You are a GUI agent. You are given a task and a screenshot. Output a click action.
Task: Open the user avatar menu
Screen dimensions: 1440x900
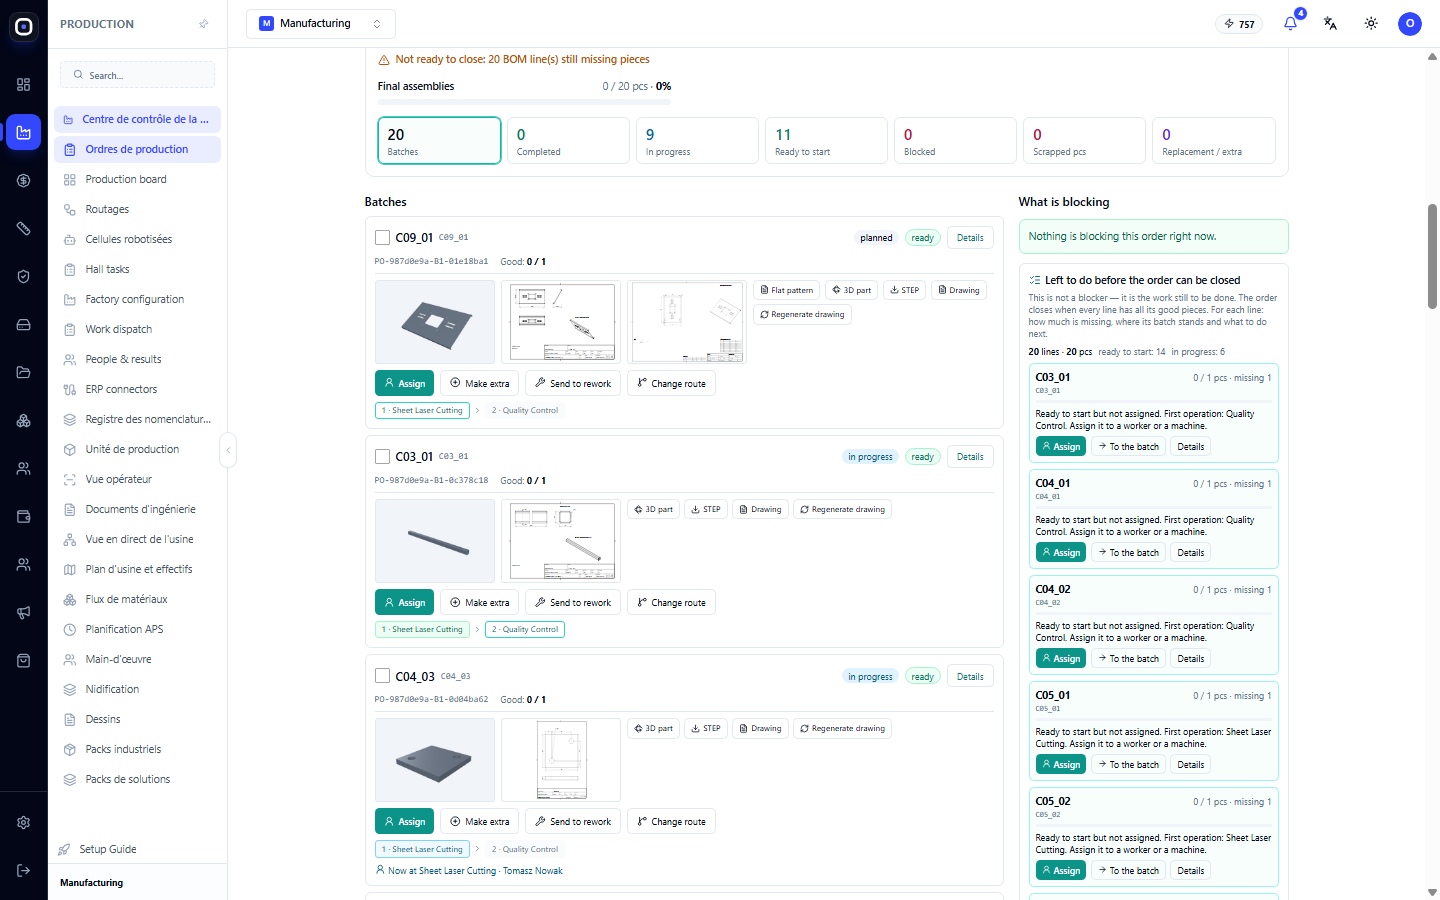(x=1410, y=23)
